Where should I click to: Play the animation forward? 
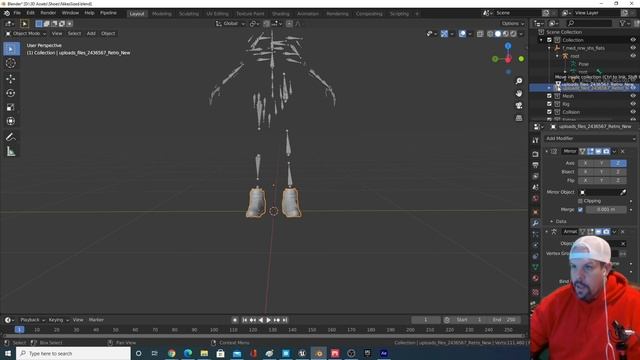click(269, 320)
